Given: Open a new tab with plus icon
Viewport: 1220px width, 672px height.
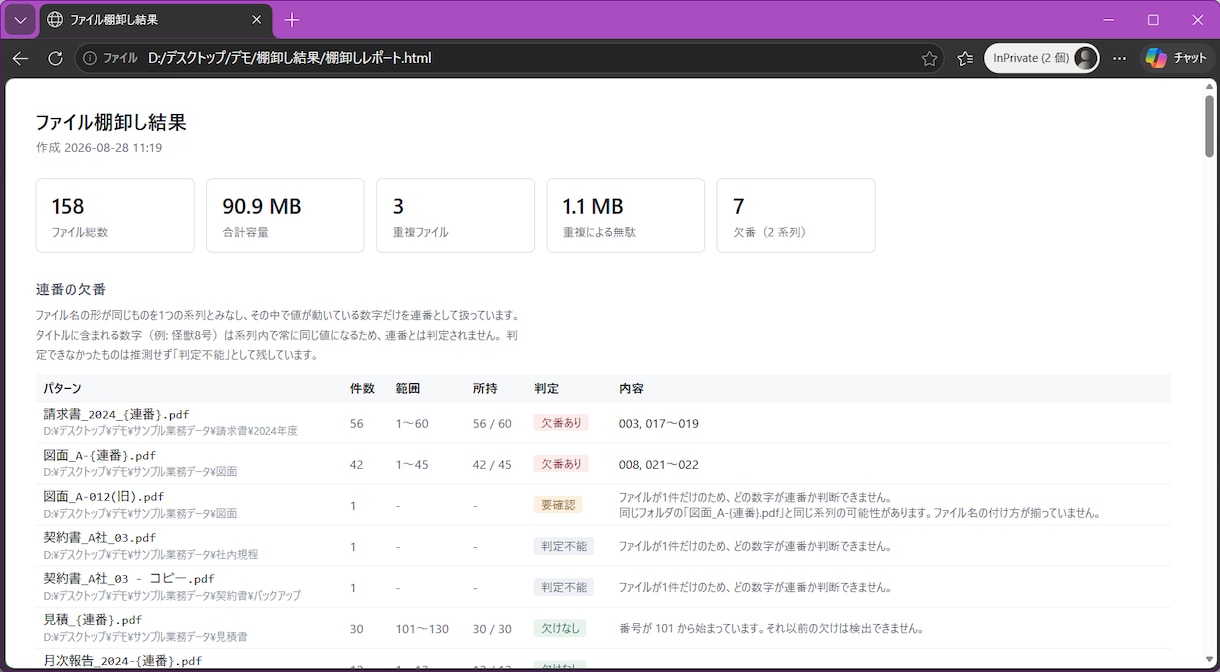Looking at the screenshot, I should [x=292, y=20].
